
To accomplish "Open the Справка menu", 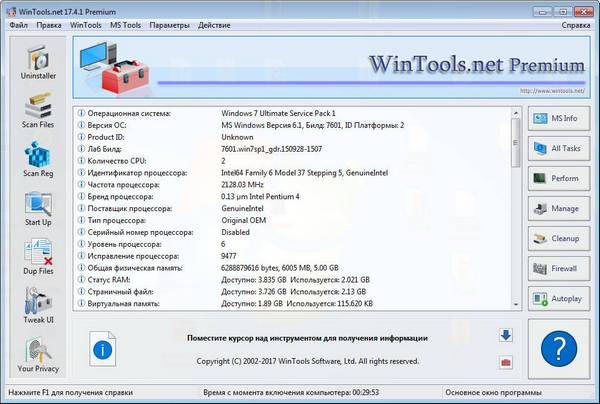I will pyautogui.click(x=575, y=22).
